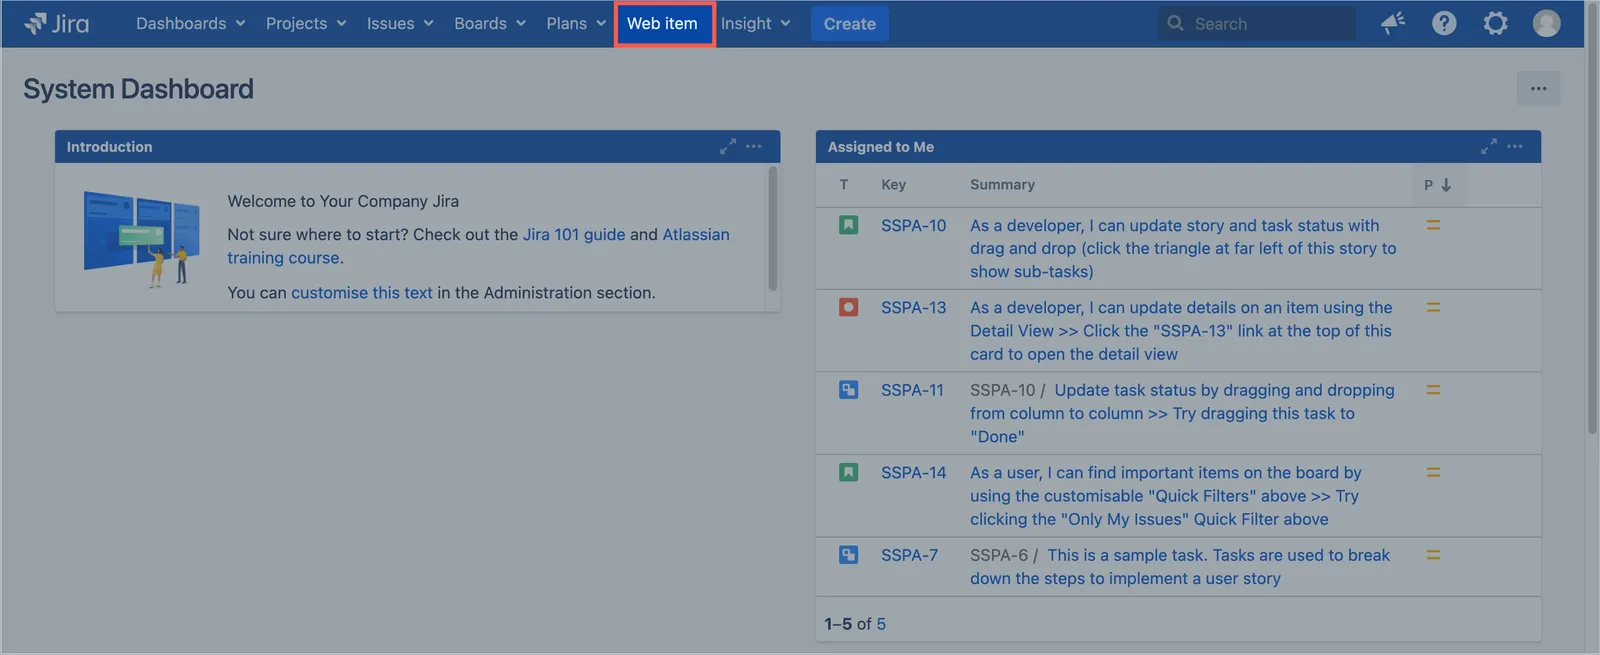Open the parent SSPA-6 link

pos(998,555)
